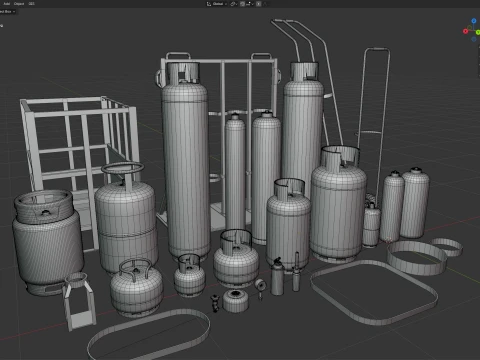
Task: Open the Select Box mode dropdown
Action: [7, 11]
